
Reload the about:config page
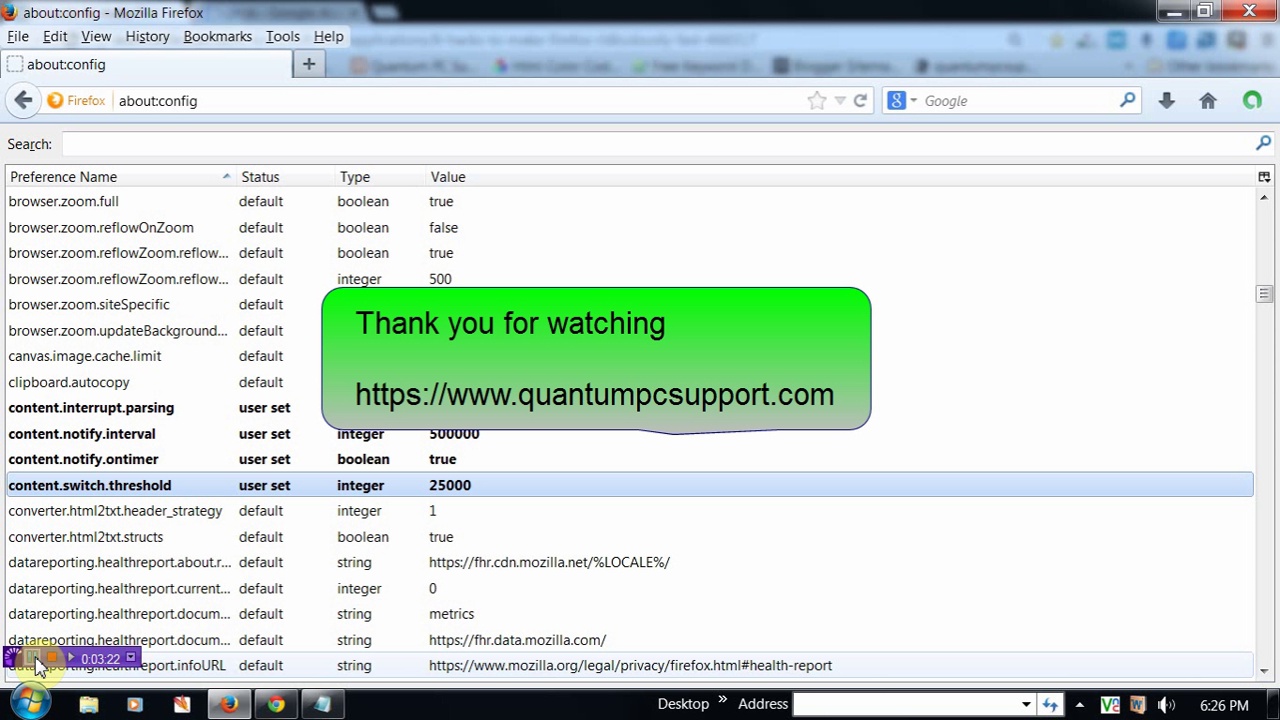click(860, 100)
